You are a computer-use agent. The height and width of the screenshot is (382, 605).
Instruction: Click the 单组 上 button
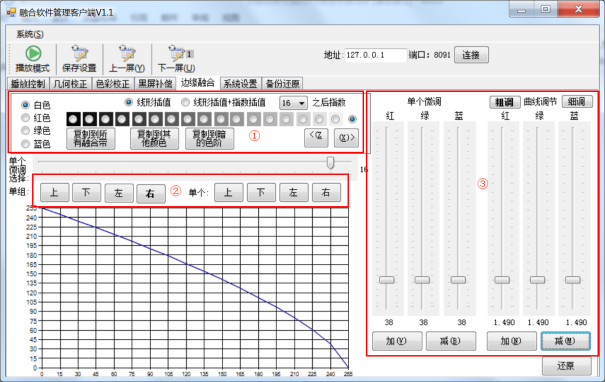[54, 193]
